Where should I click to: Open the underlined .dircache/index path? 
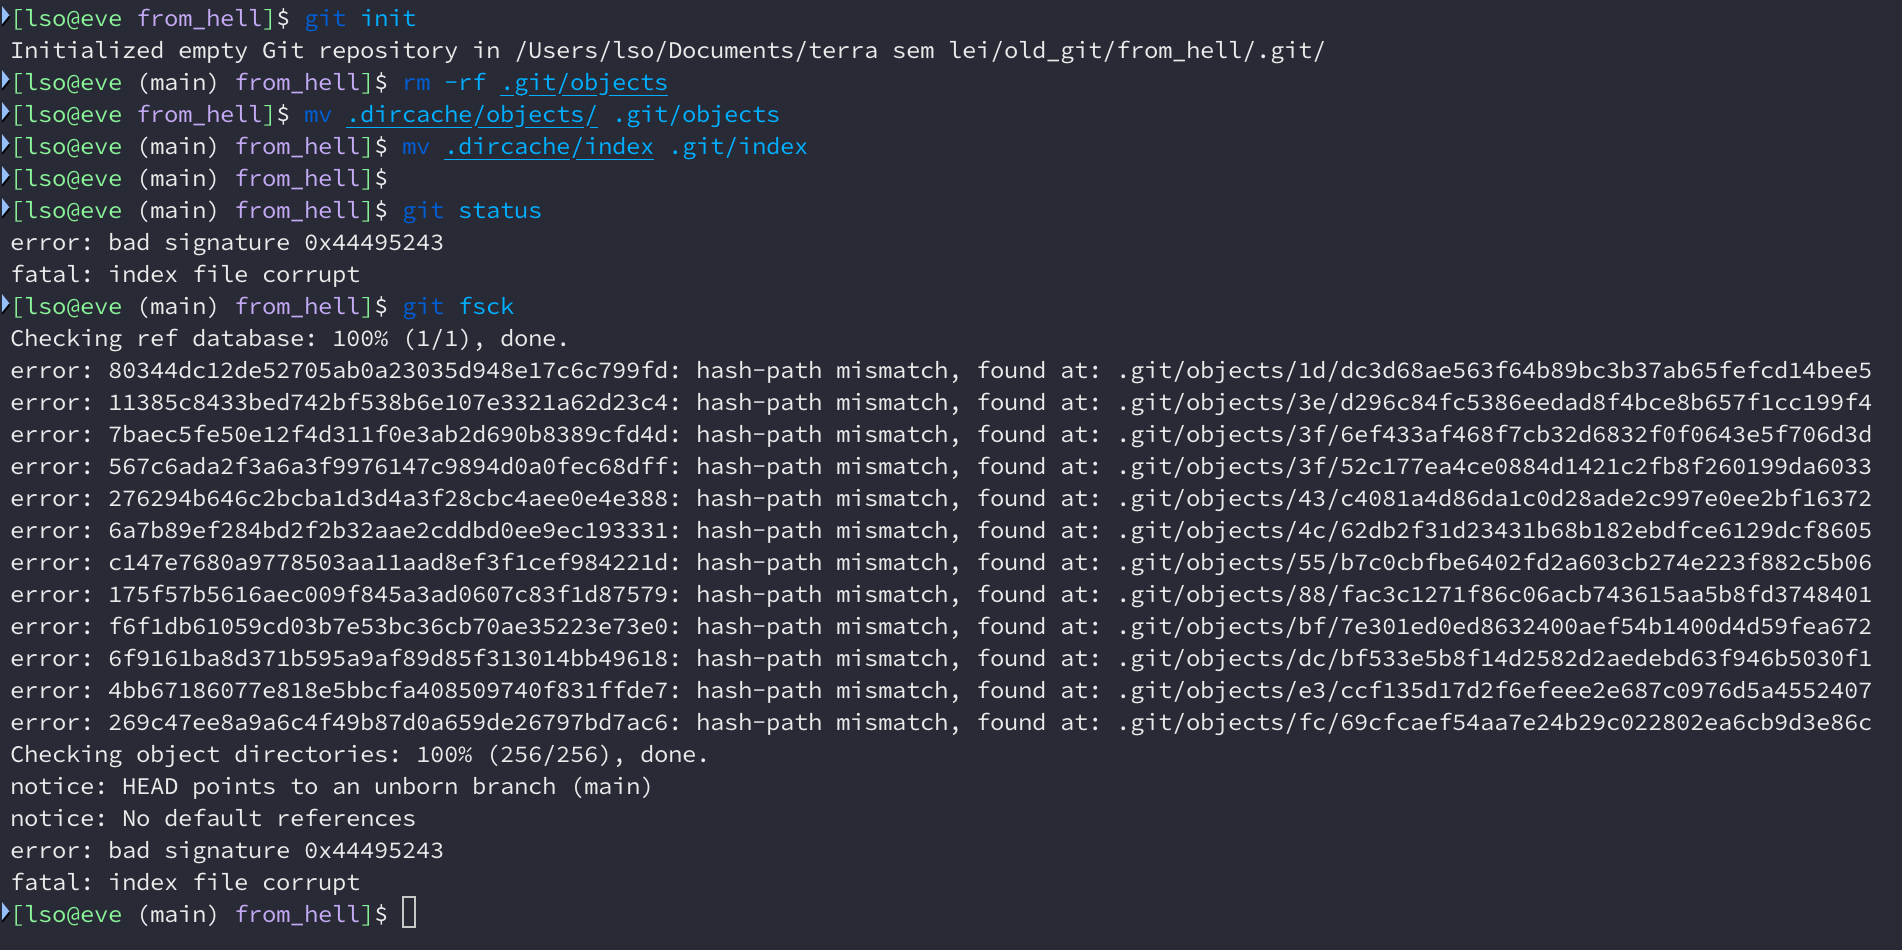549,147
